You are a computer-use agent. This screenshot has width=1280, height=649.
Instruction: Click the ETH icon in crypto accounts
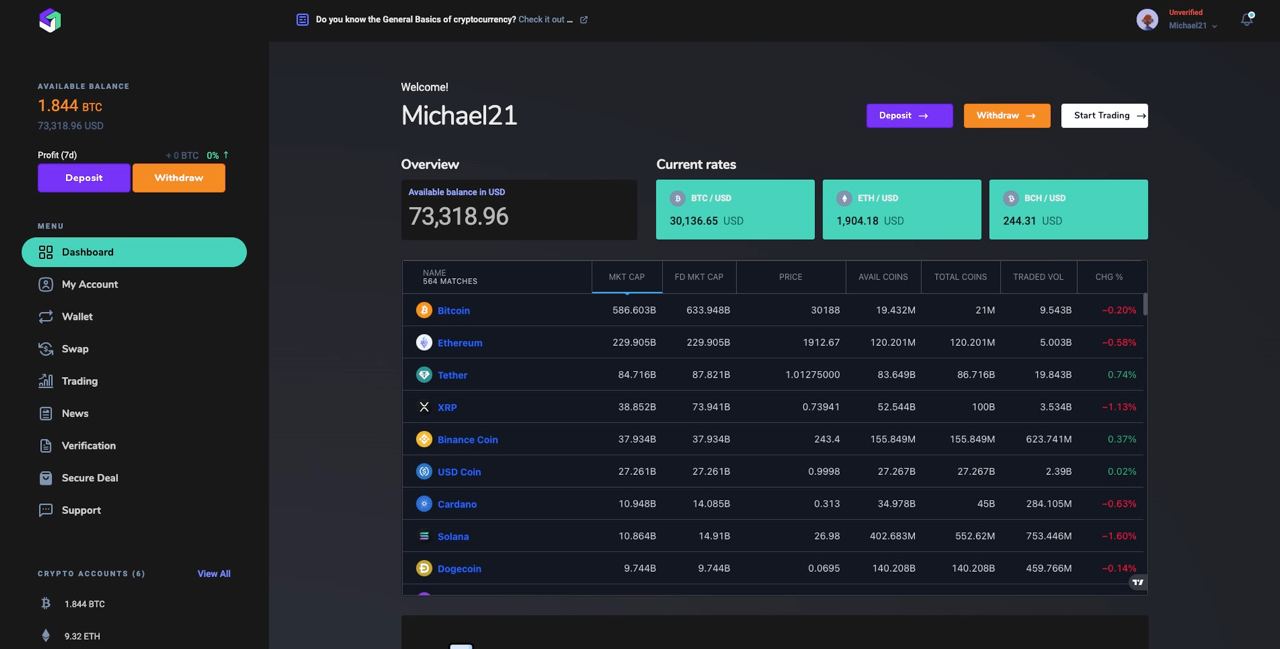click(x=45, y=636)
